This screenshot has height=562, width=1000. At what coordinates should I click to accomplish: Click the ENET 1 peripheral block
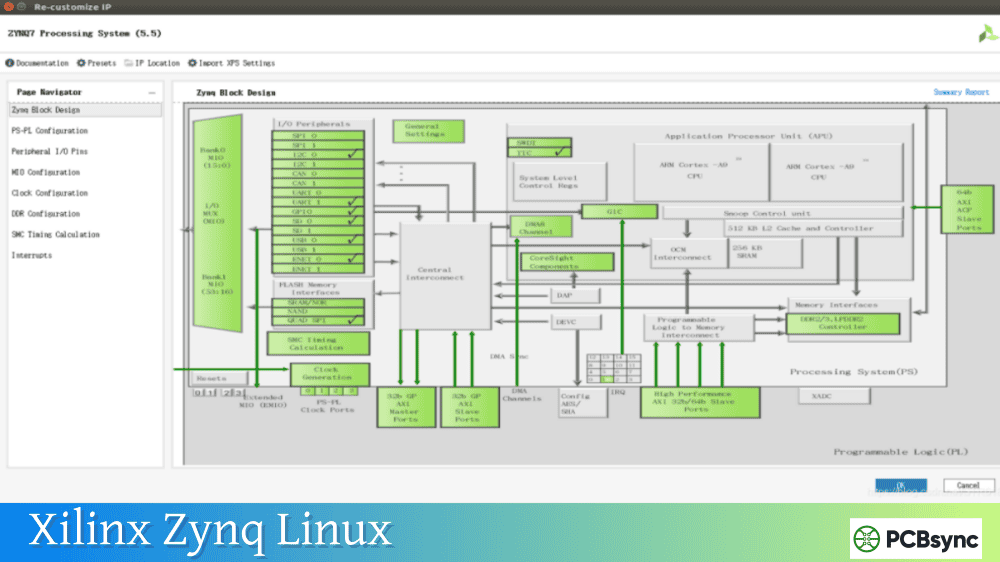pyautogui.click(x=318, y=269)
